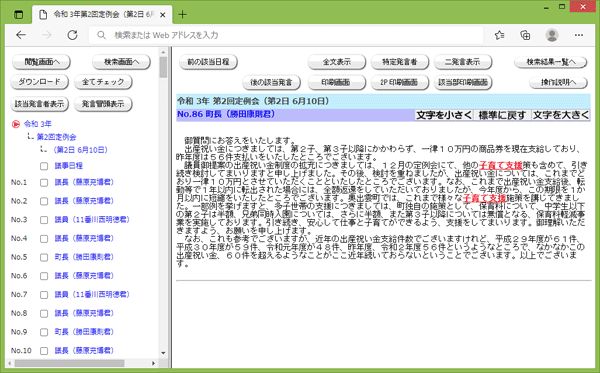Click 標準に戻す to reset text size
Screen dimensions: 600x373
502,115
